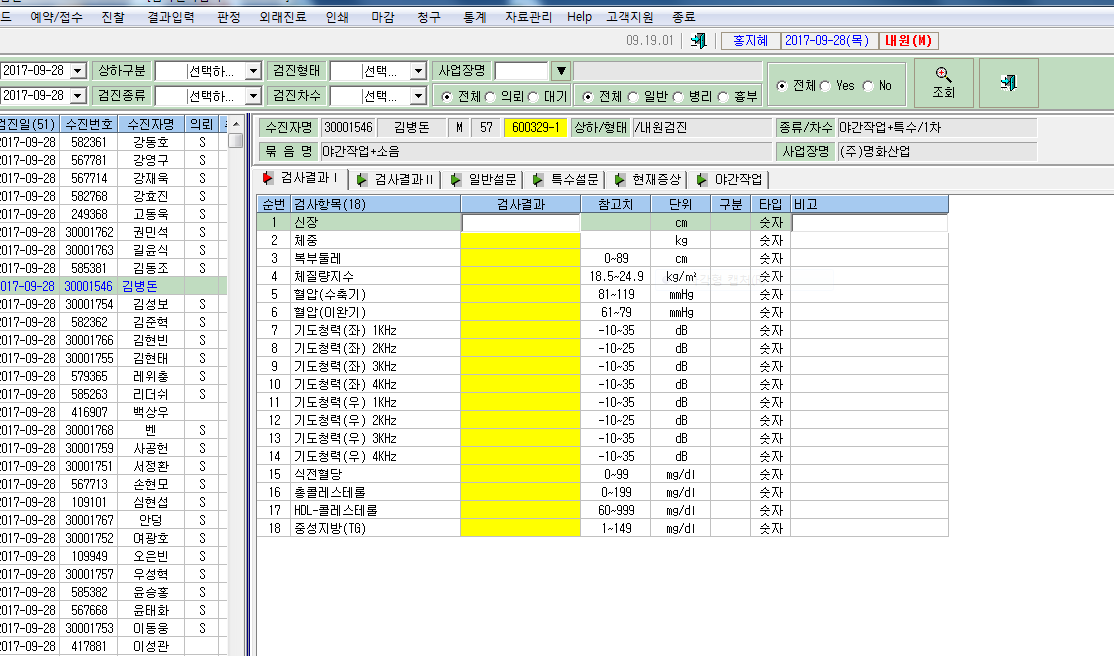Expand the 검진차수 dropdown list
This screenshot has height=656, width=1114.
tap(418, 95)
